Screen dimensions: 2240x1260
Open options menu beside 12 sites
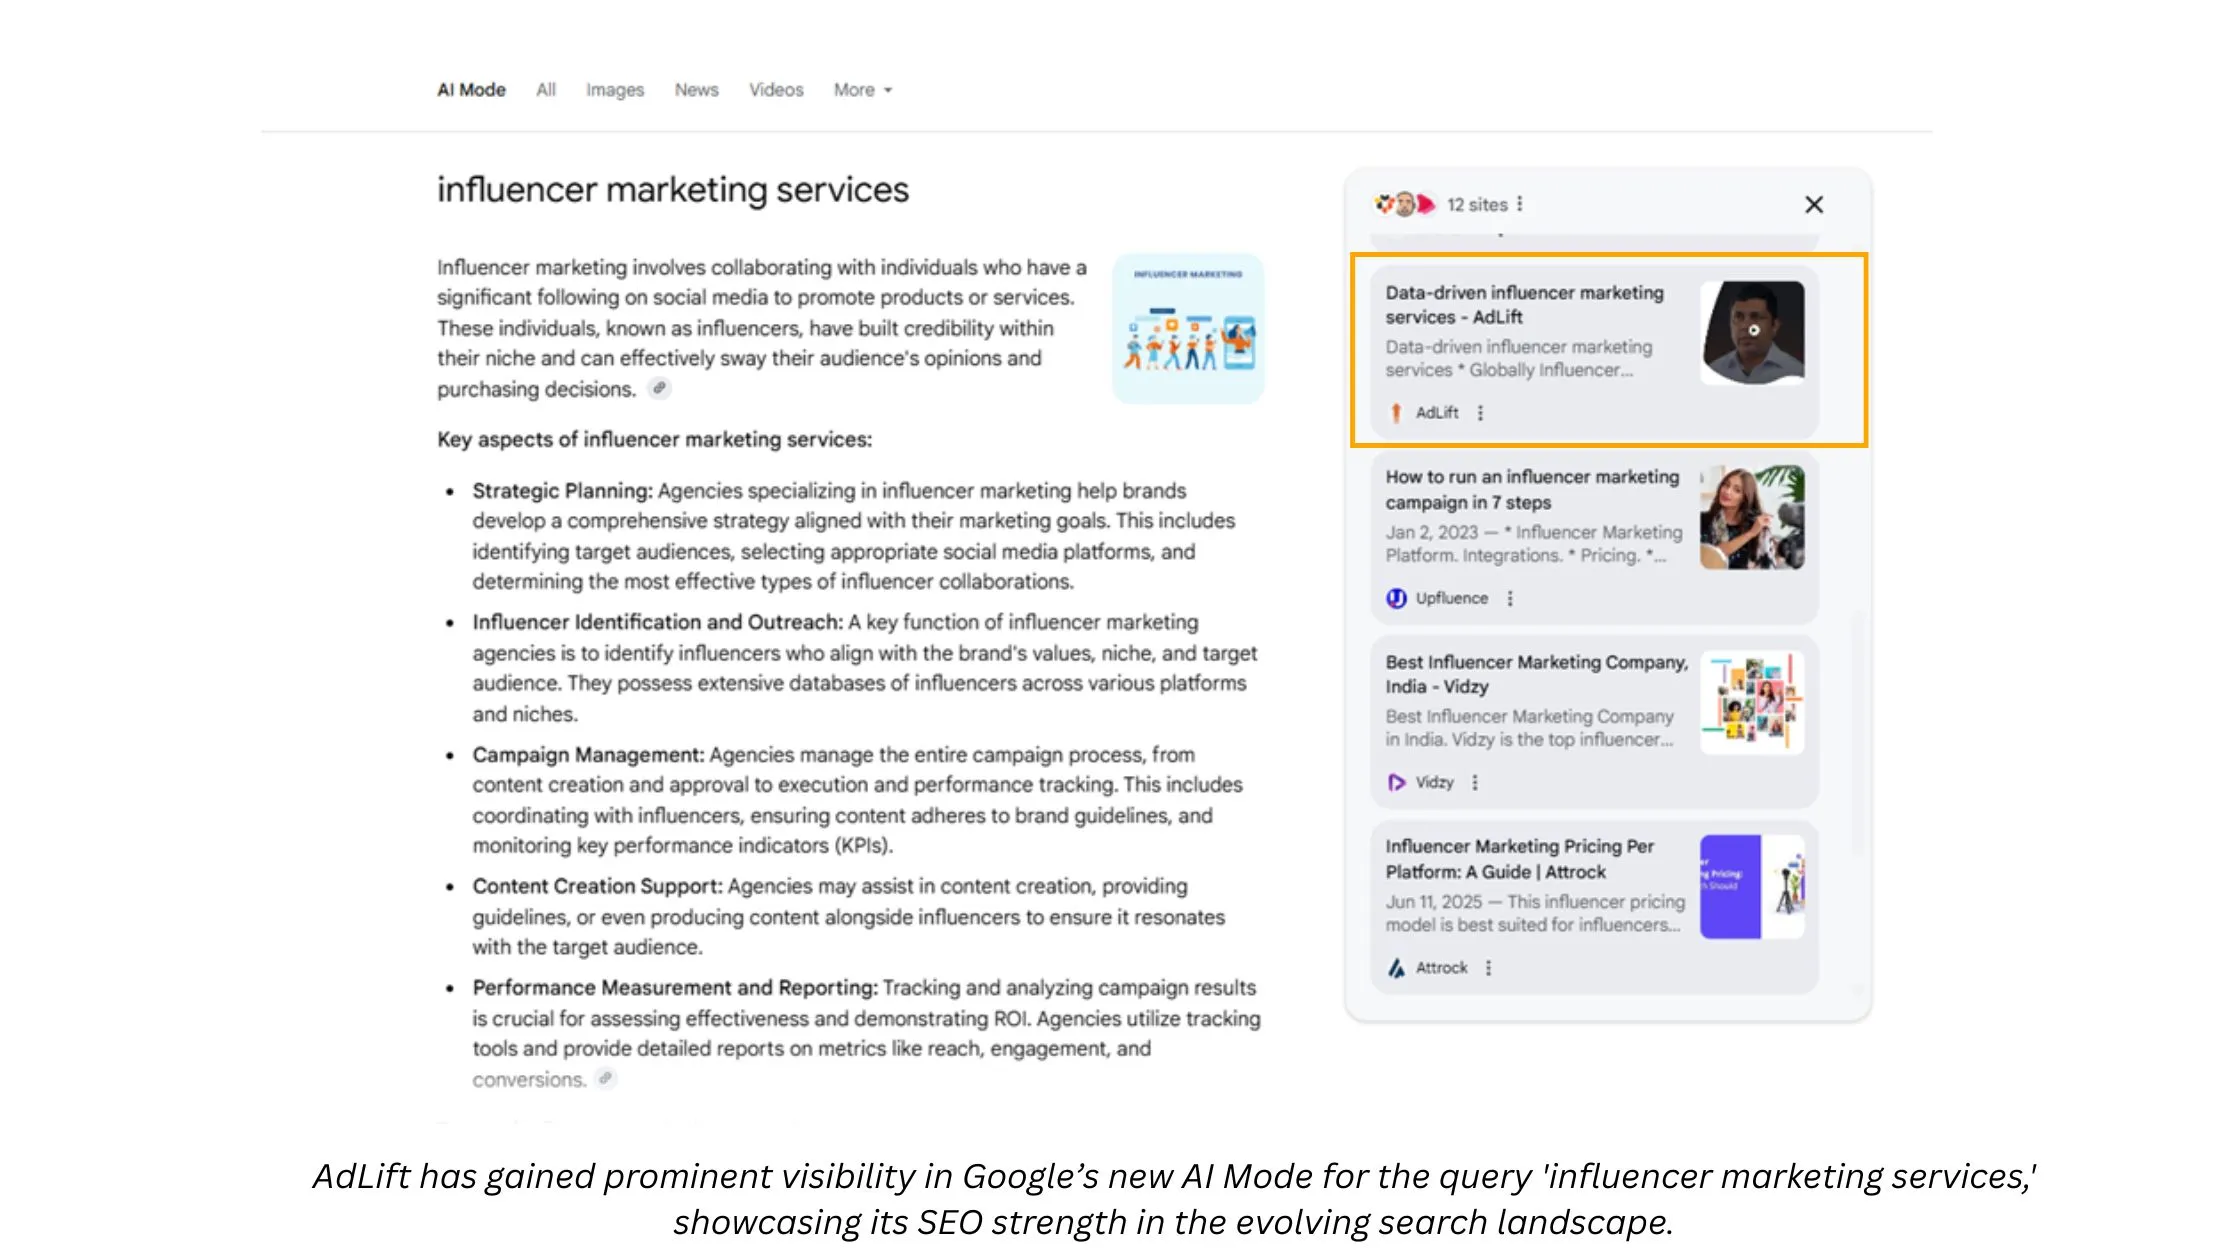tap(1520, 204)
